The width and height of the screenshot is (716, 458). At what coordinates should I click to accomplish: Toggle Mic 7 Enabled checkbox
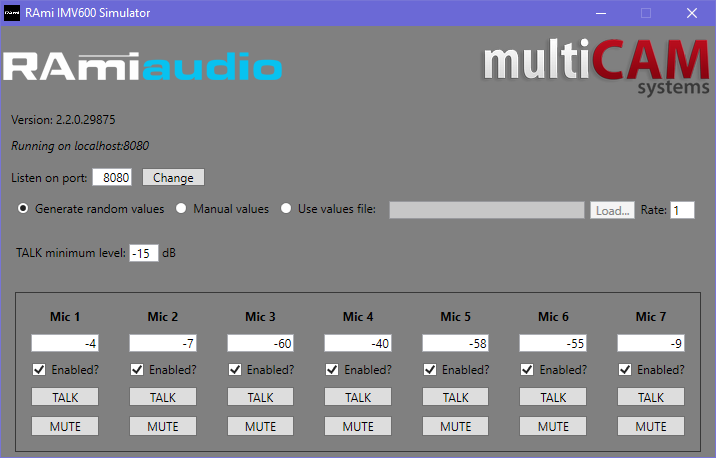coord(625,369)
